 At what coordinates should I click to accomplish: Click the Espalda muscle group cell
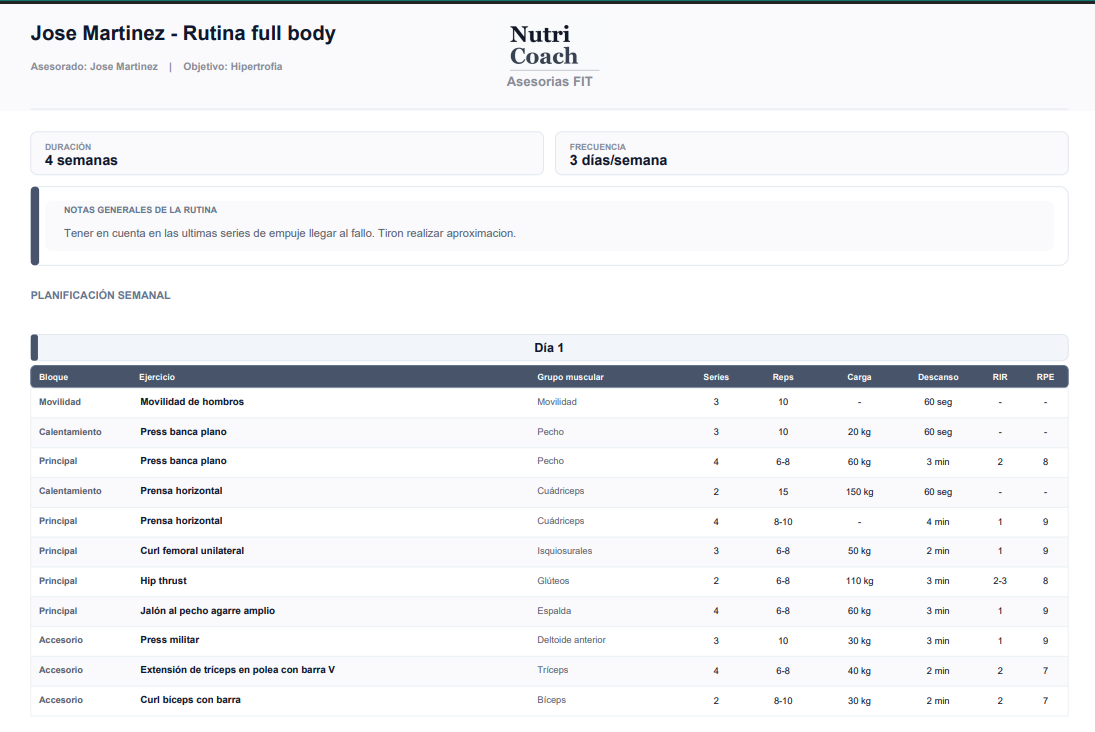pyautogui.click(x=554, y=611)
